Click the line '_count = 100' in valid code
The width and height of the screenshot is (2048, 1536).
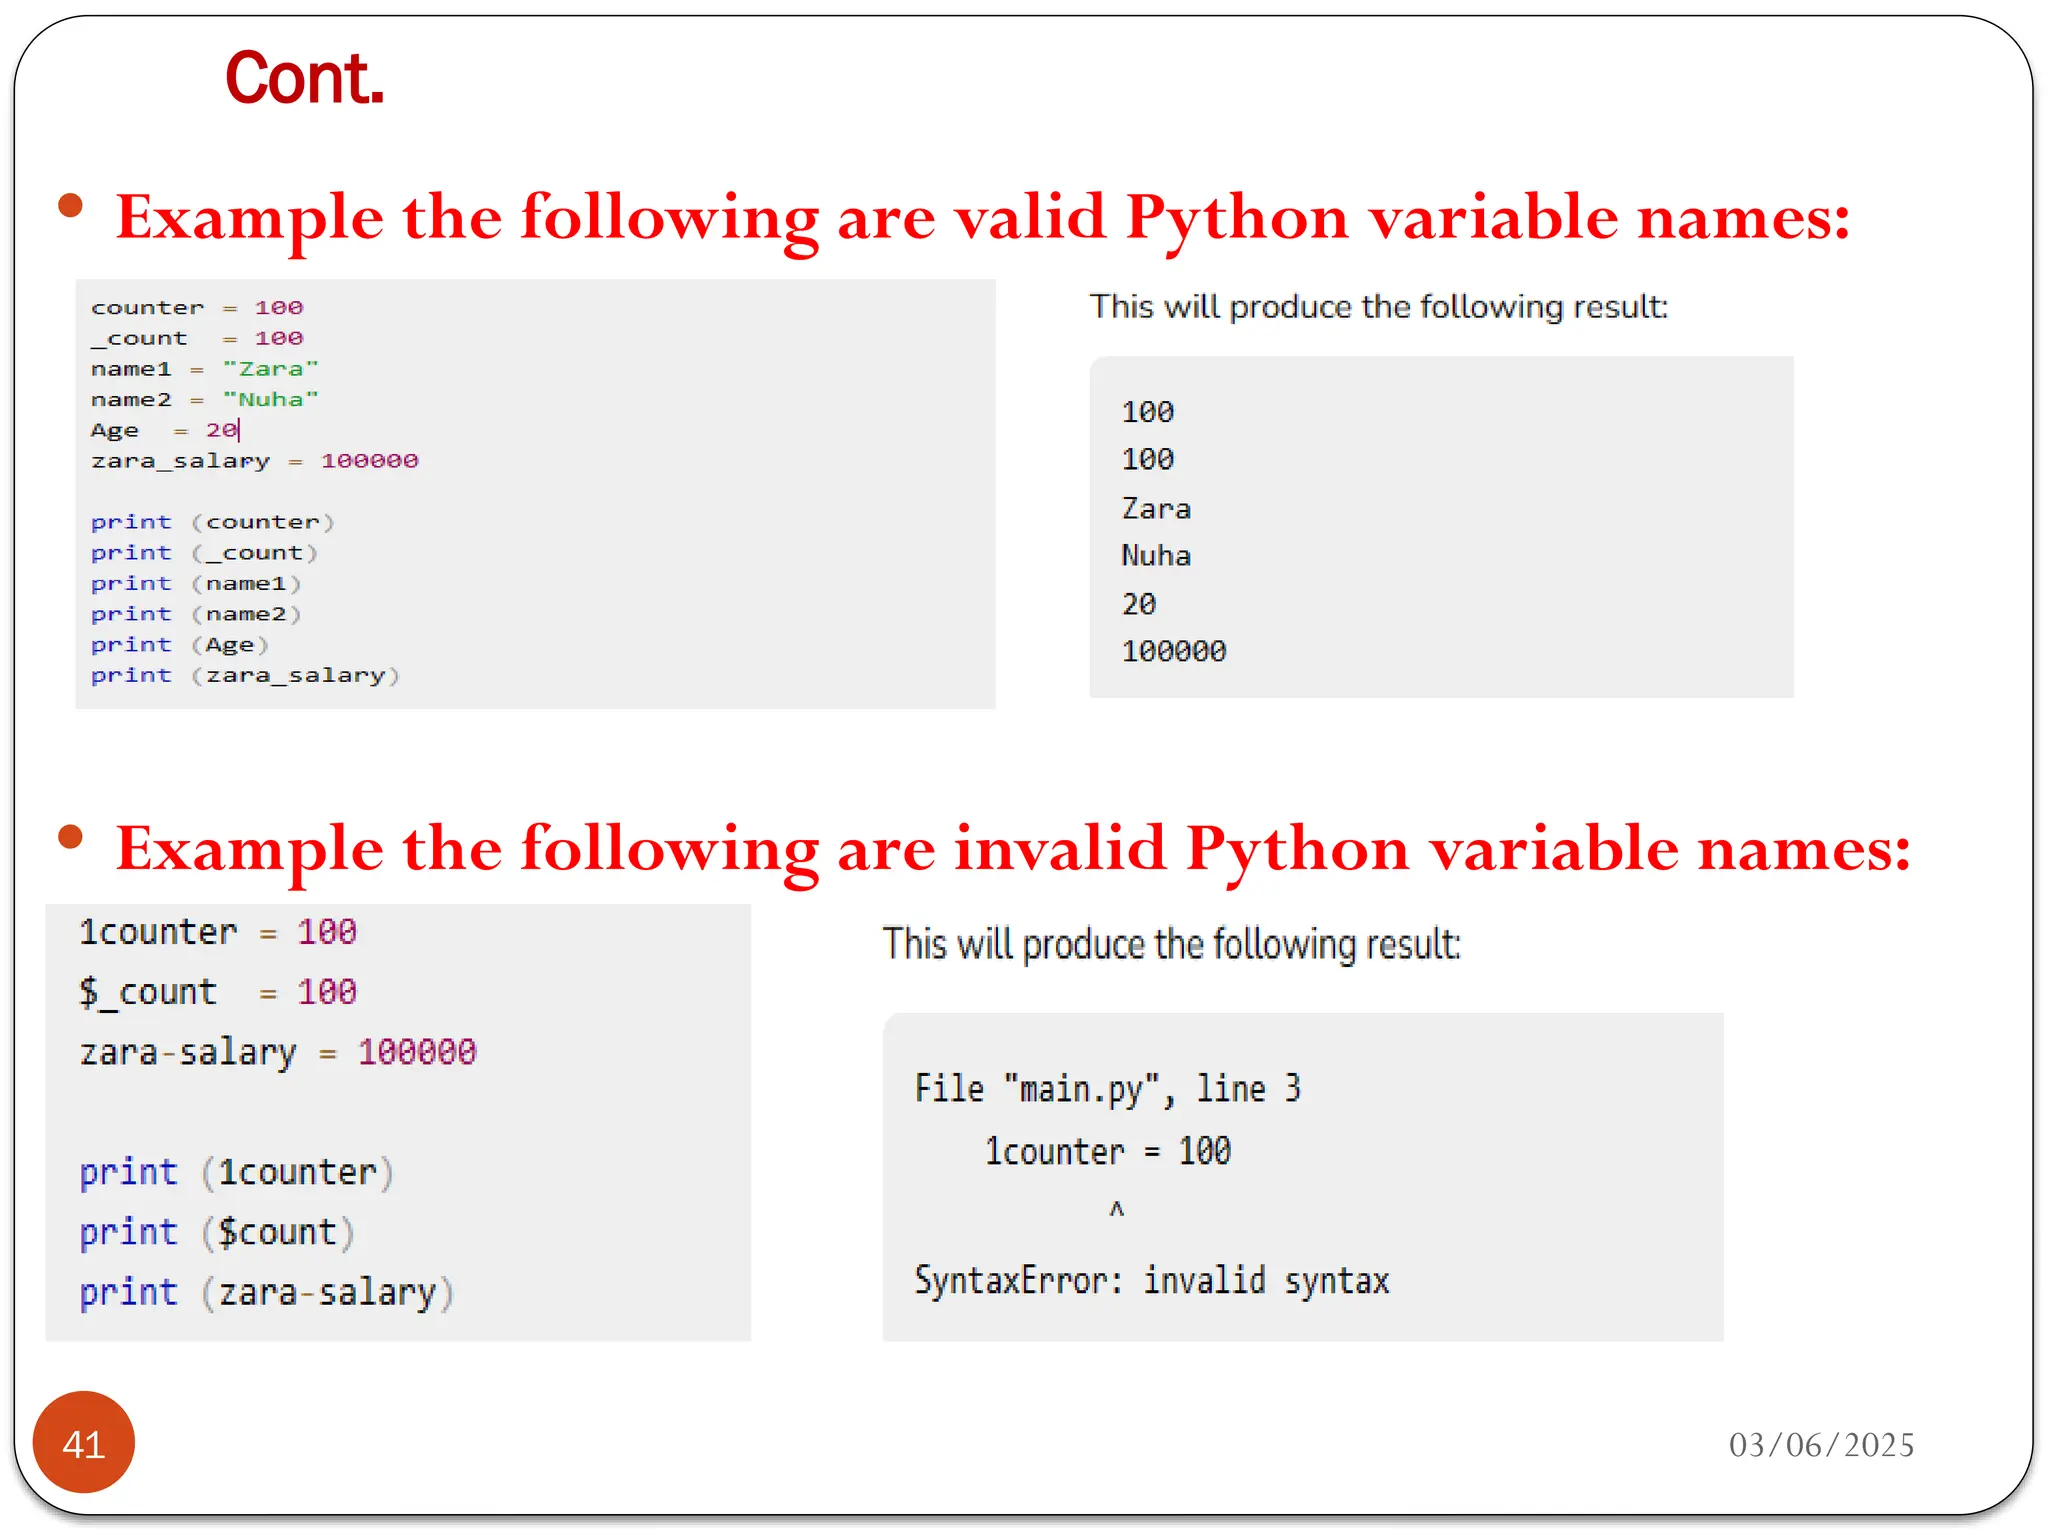pos(197,338)
